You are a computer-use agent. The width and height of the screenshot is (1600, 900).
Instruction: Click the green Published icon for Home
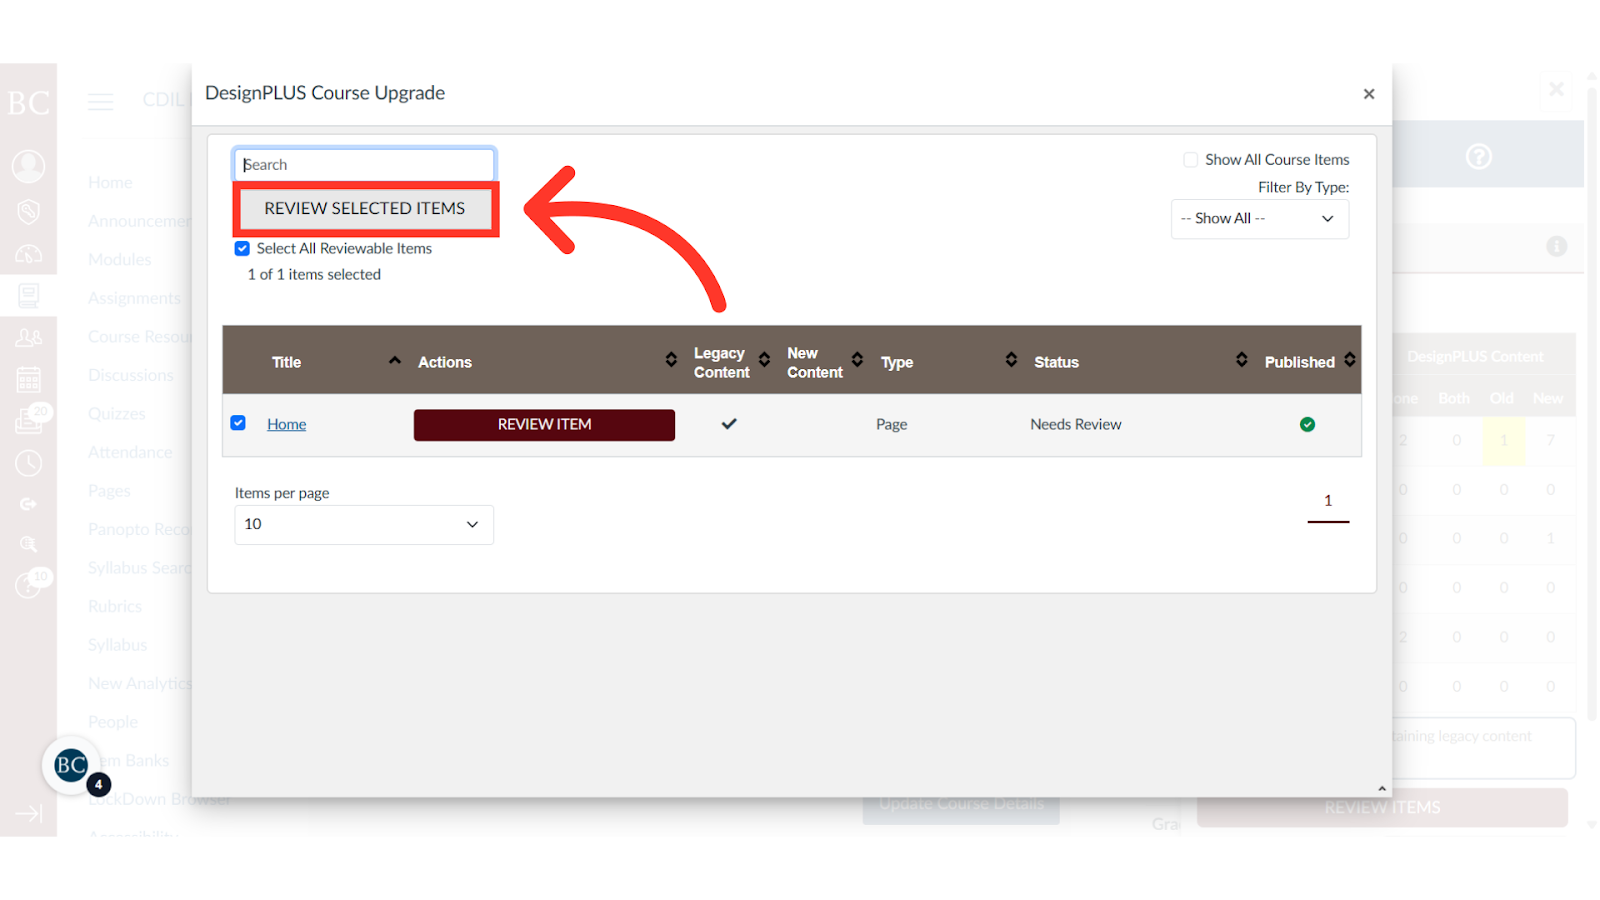click(x=1307, y=425)
